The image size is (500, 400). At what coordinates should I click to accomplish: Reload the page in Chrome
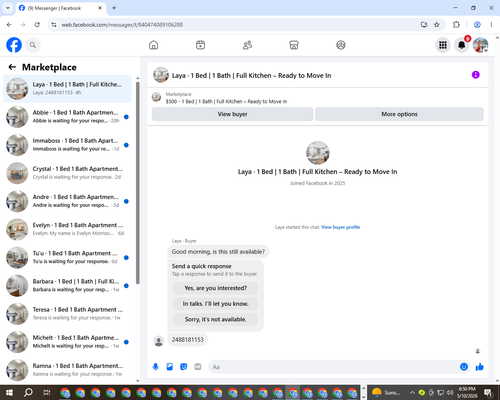(37, 25)
